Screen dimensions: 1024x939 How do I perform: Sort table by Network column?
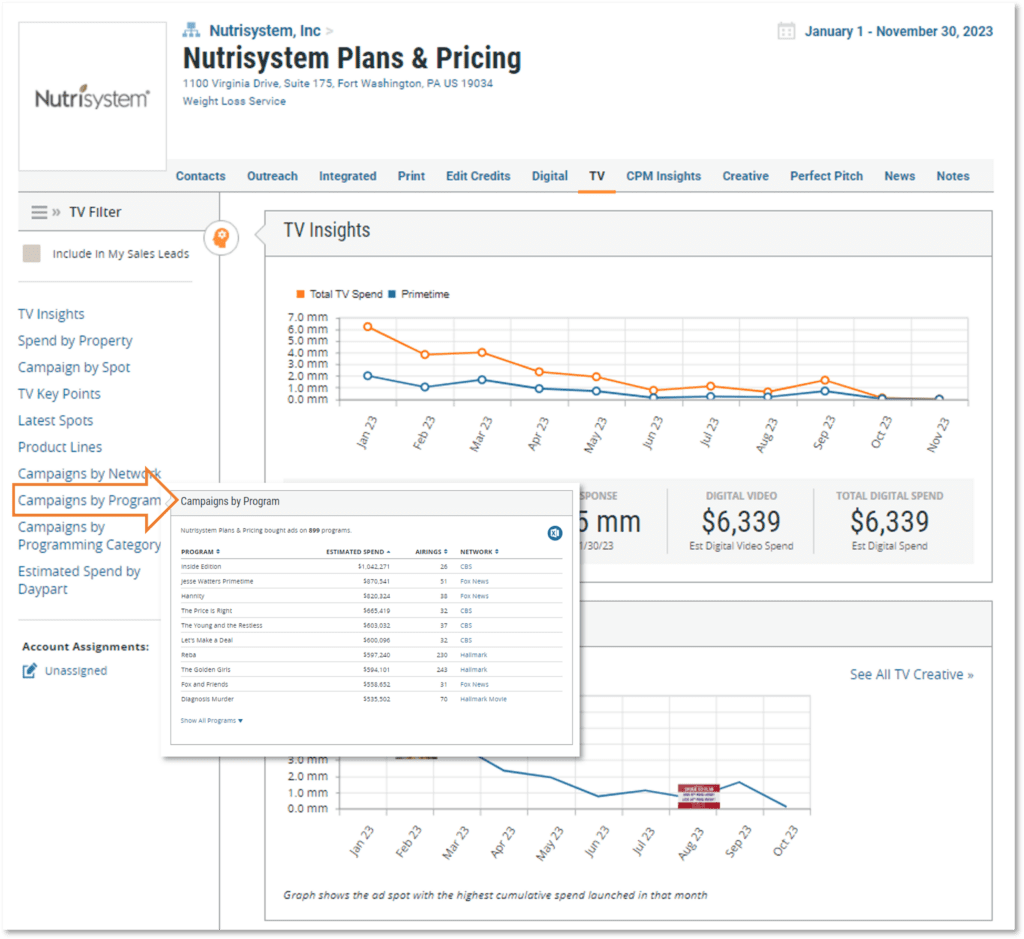(479, 552)
